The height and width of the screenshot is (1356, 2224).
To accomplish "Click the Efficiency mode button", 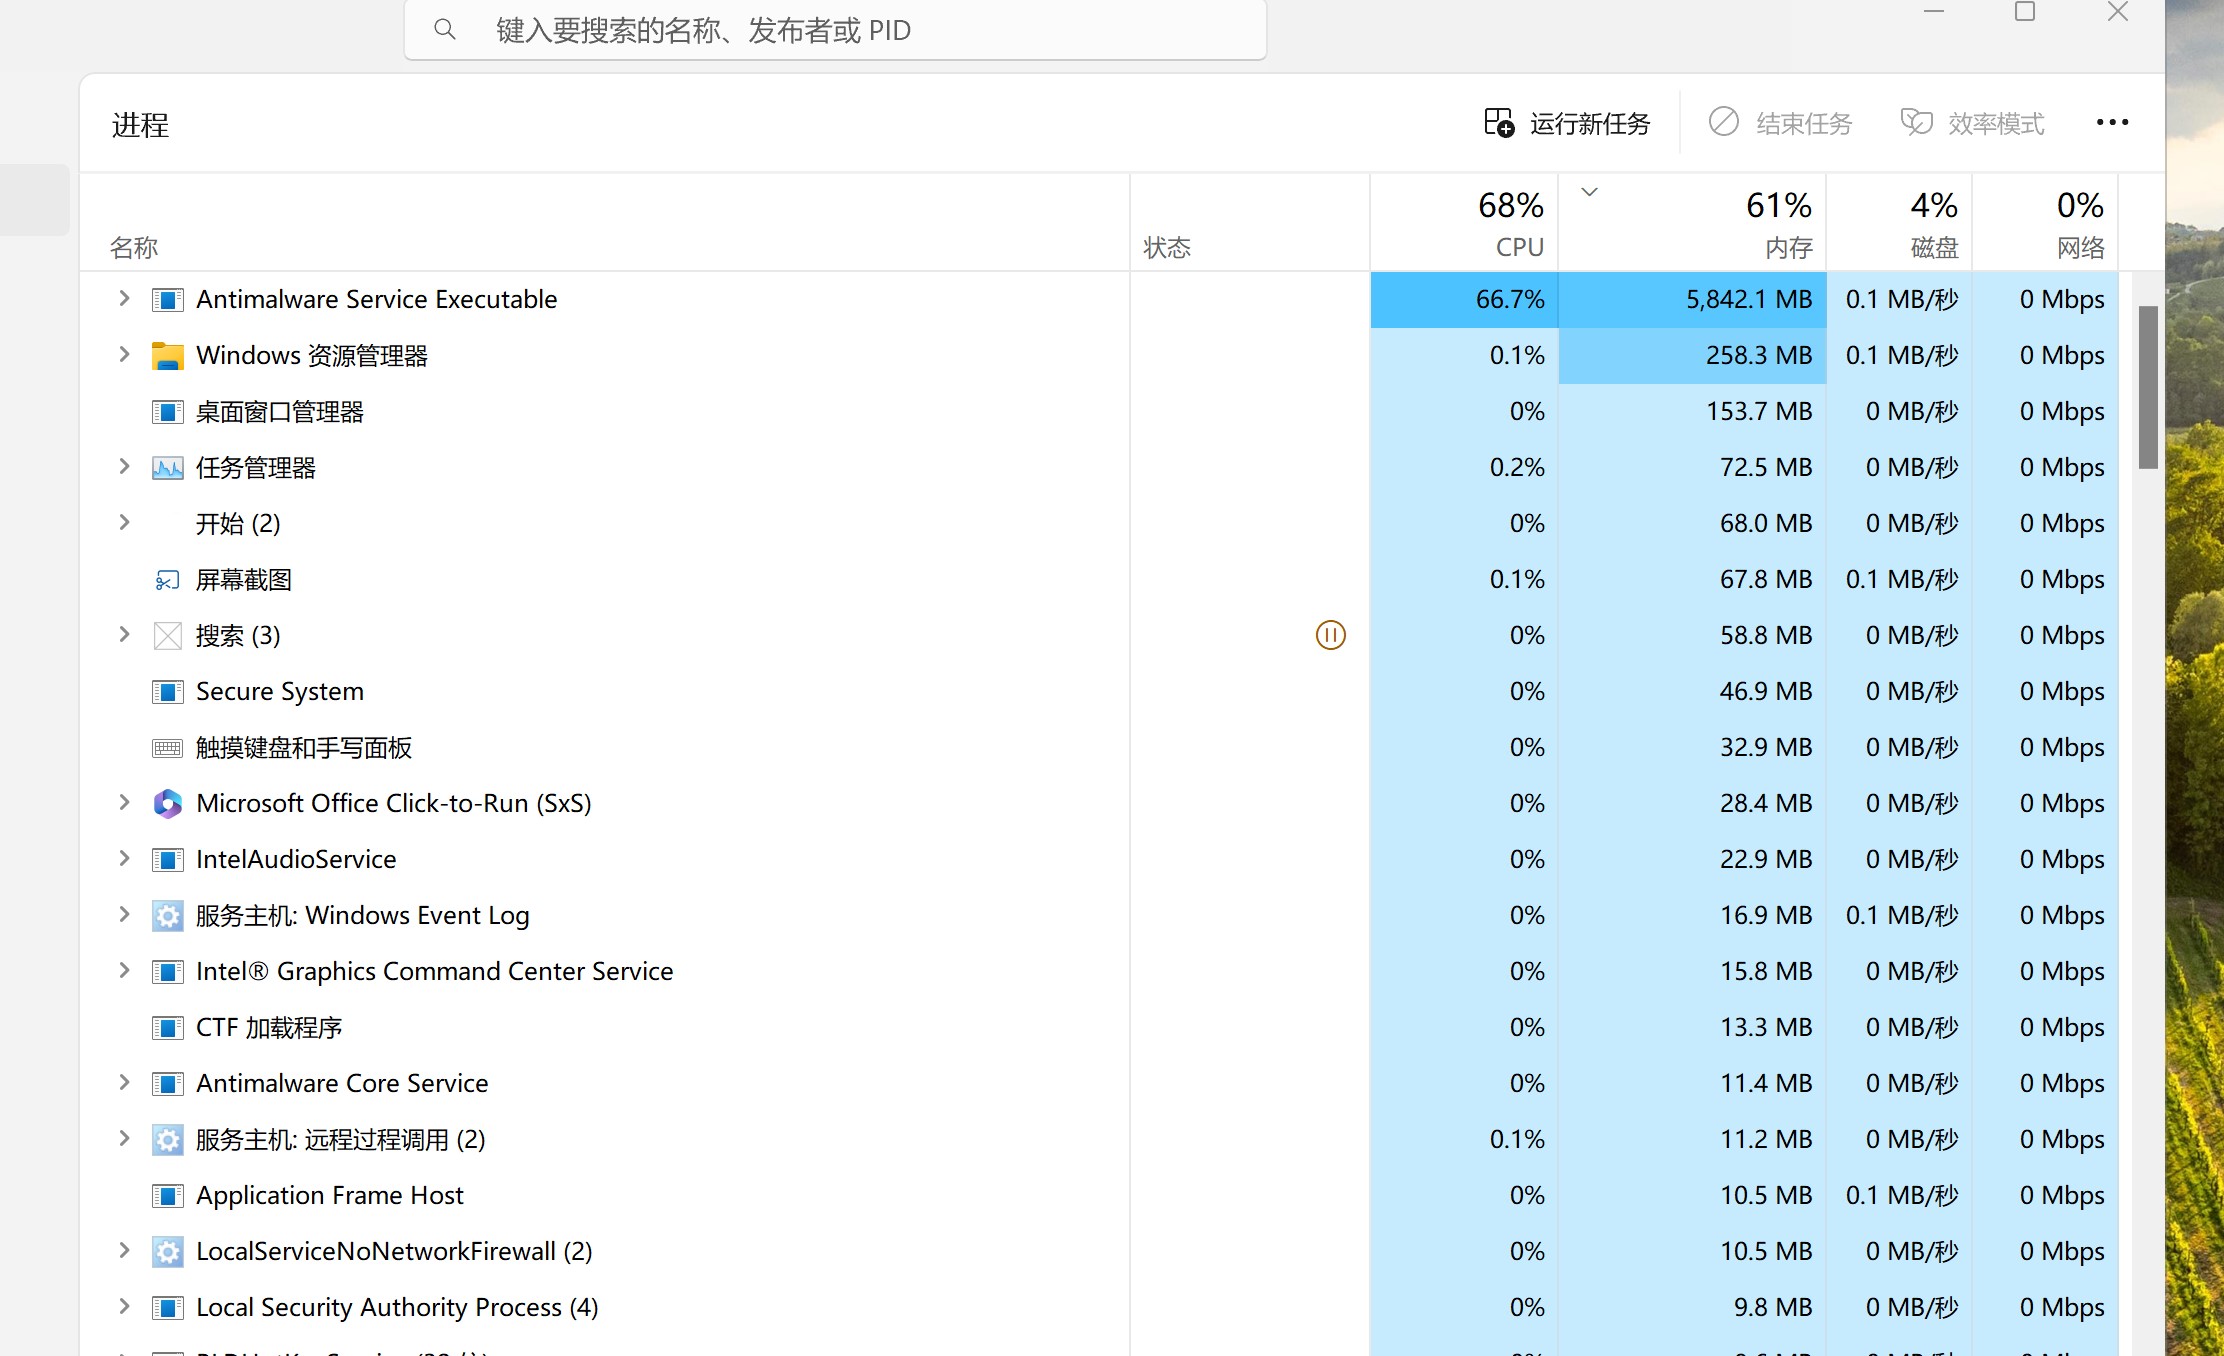I will tap(1972, 123).
